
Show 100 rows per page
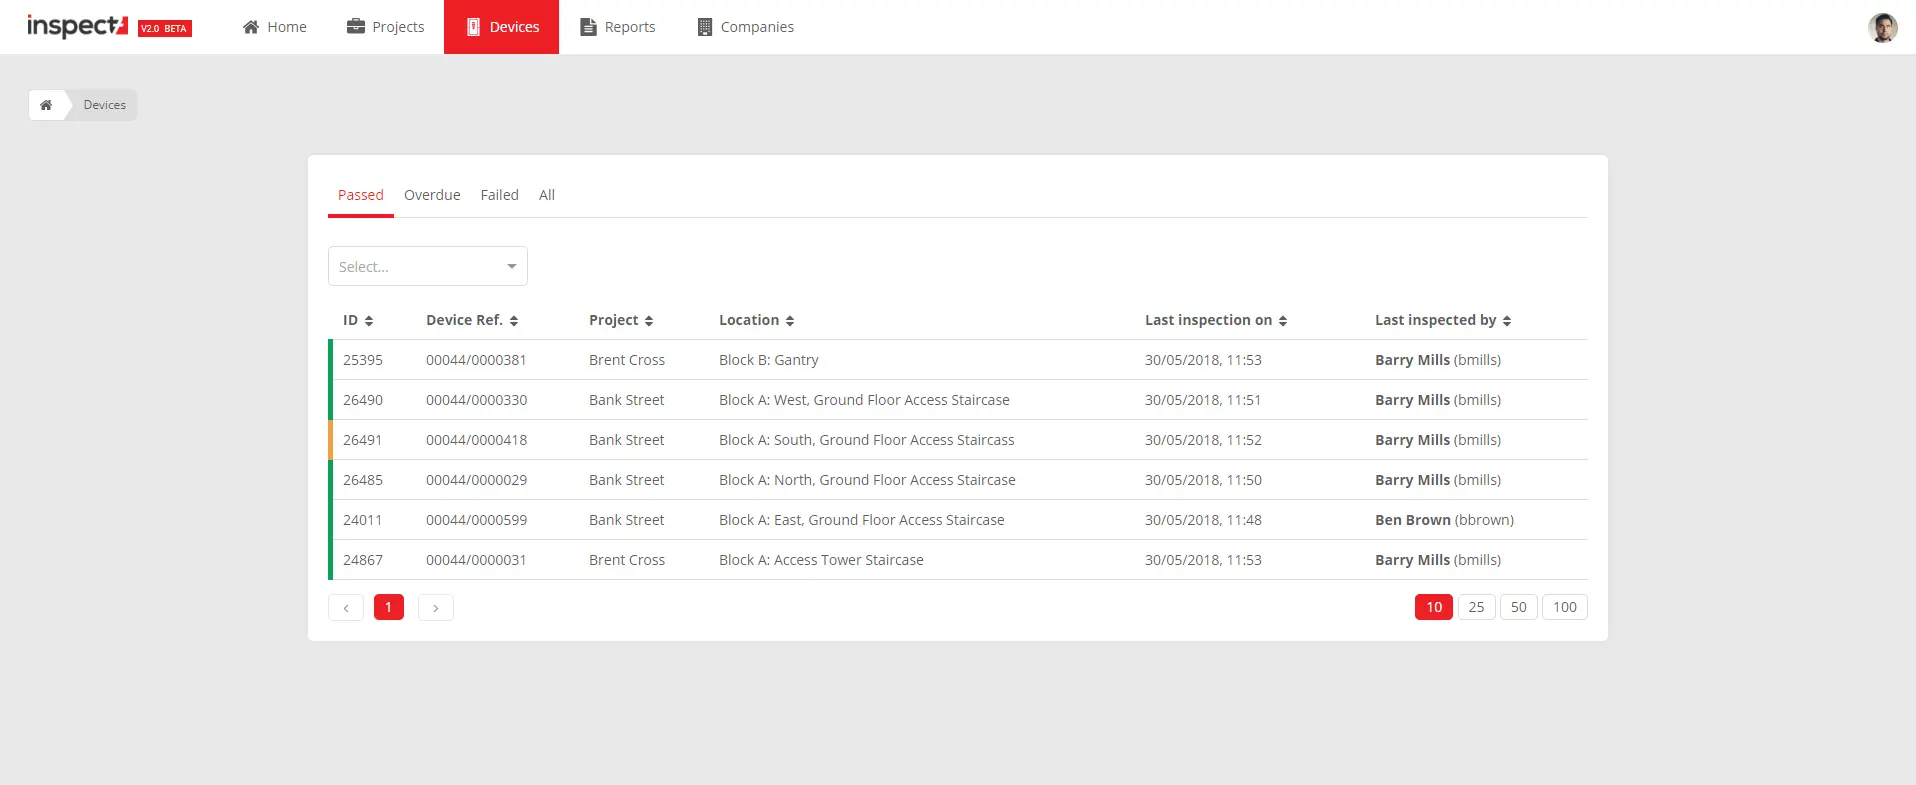[1564, 607]
